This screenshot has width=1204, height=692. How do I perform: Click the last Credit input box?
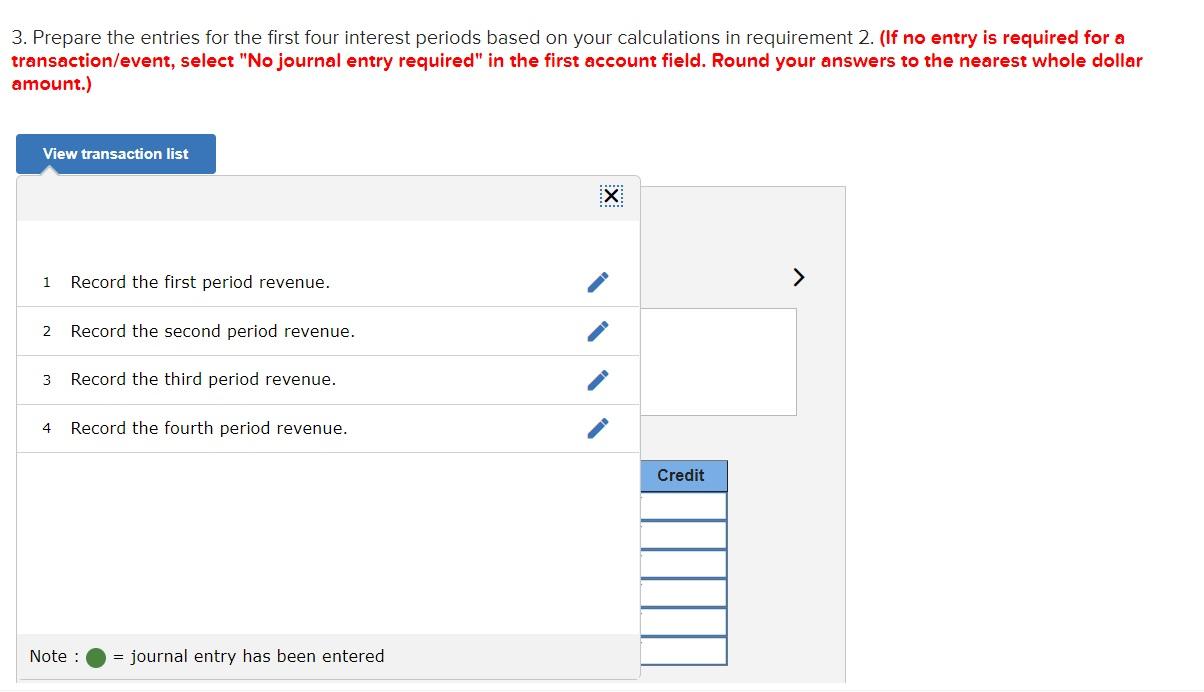pyautogui.click(x=683, y=651)
